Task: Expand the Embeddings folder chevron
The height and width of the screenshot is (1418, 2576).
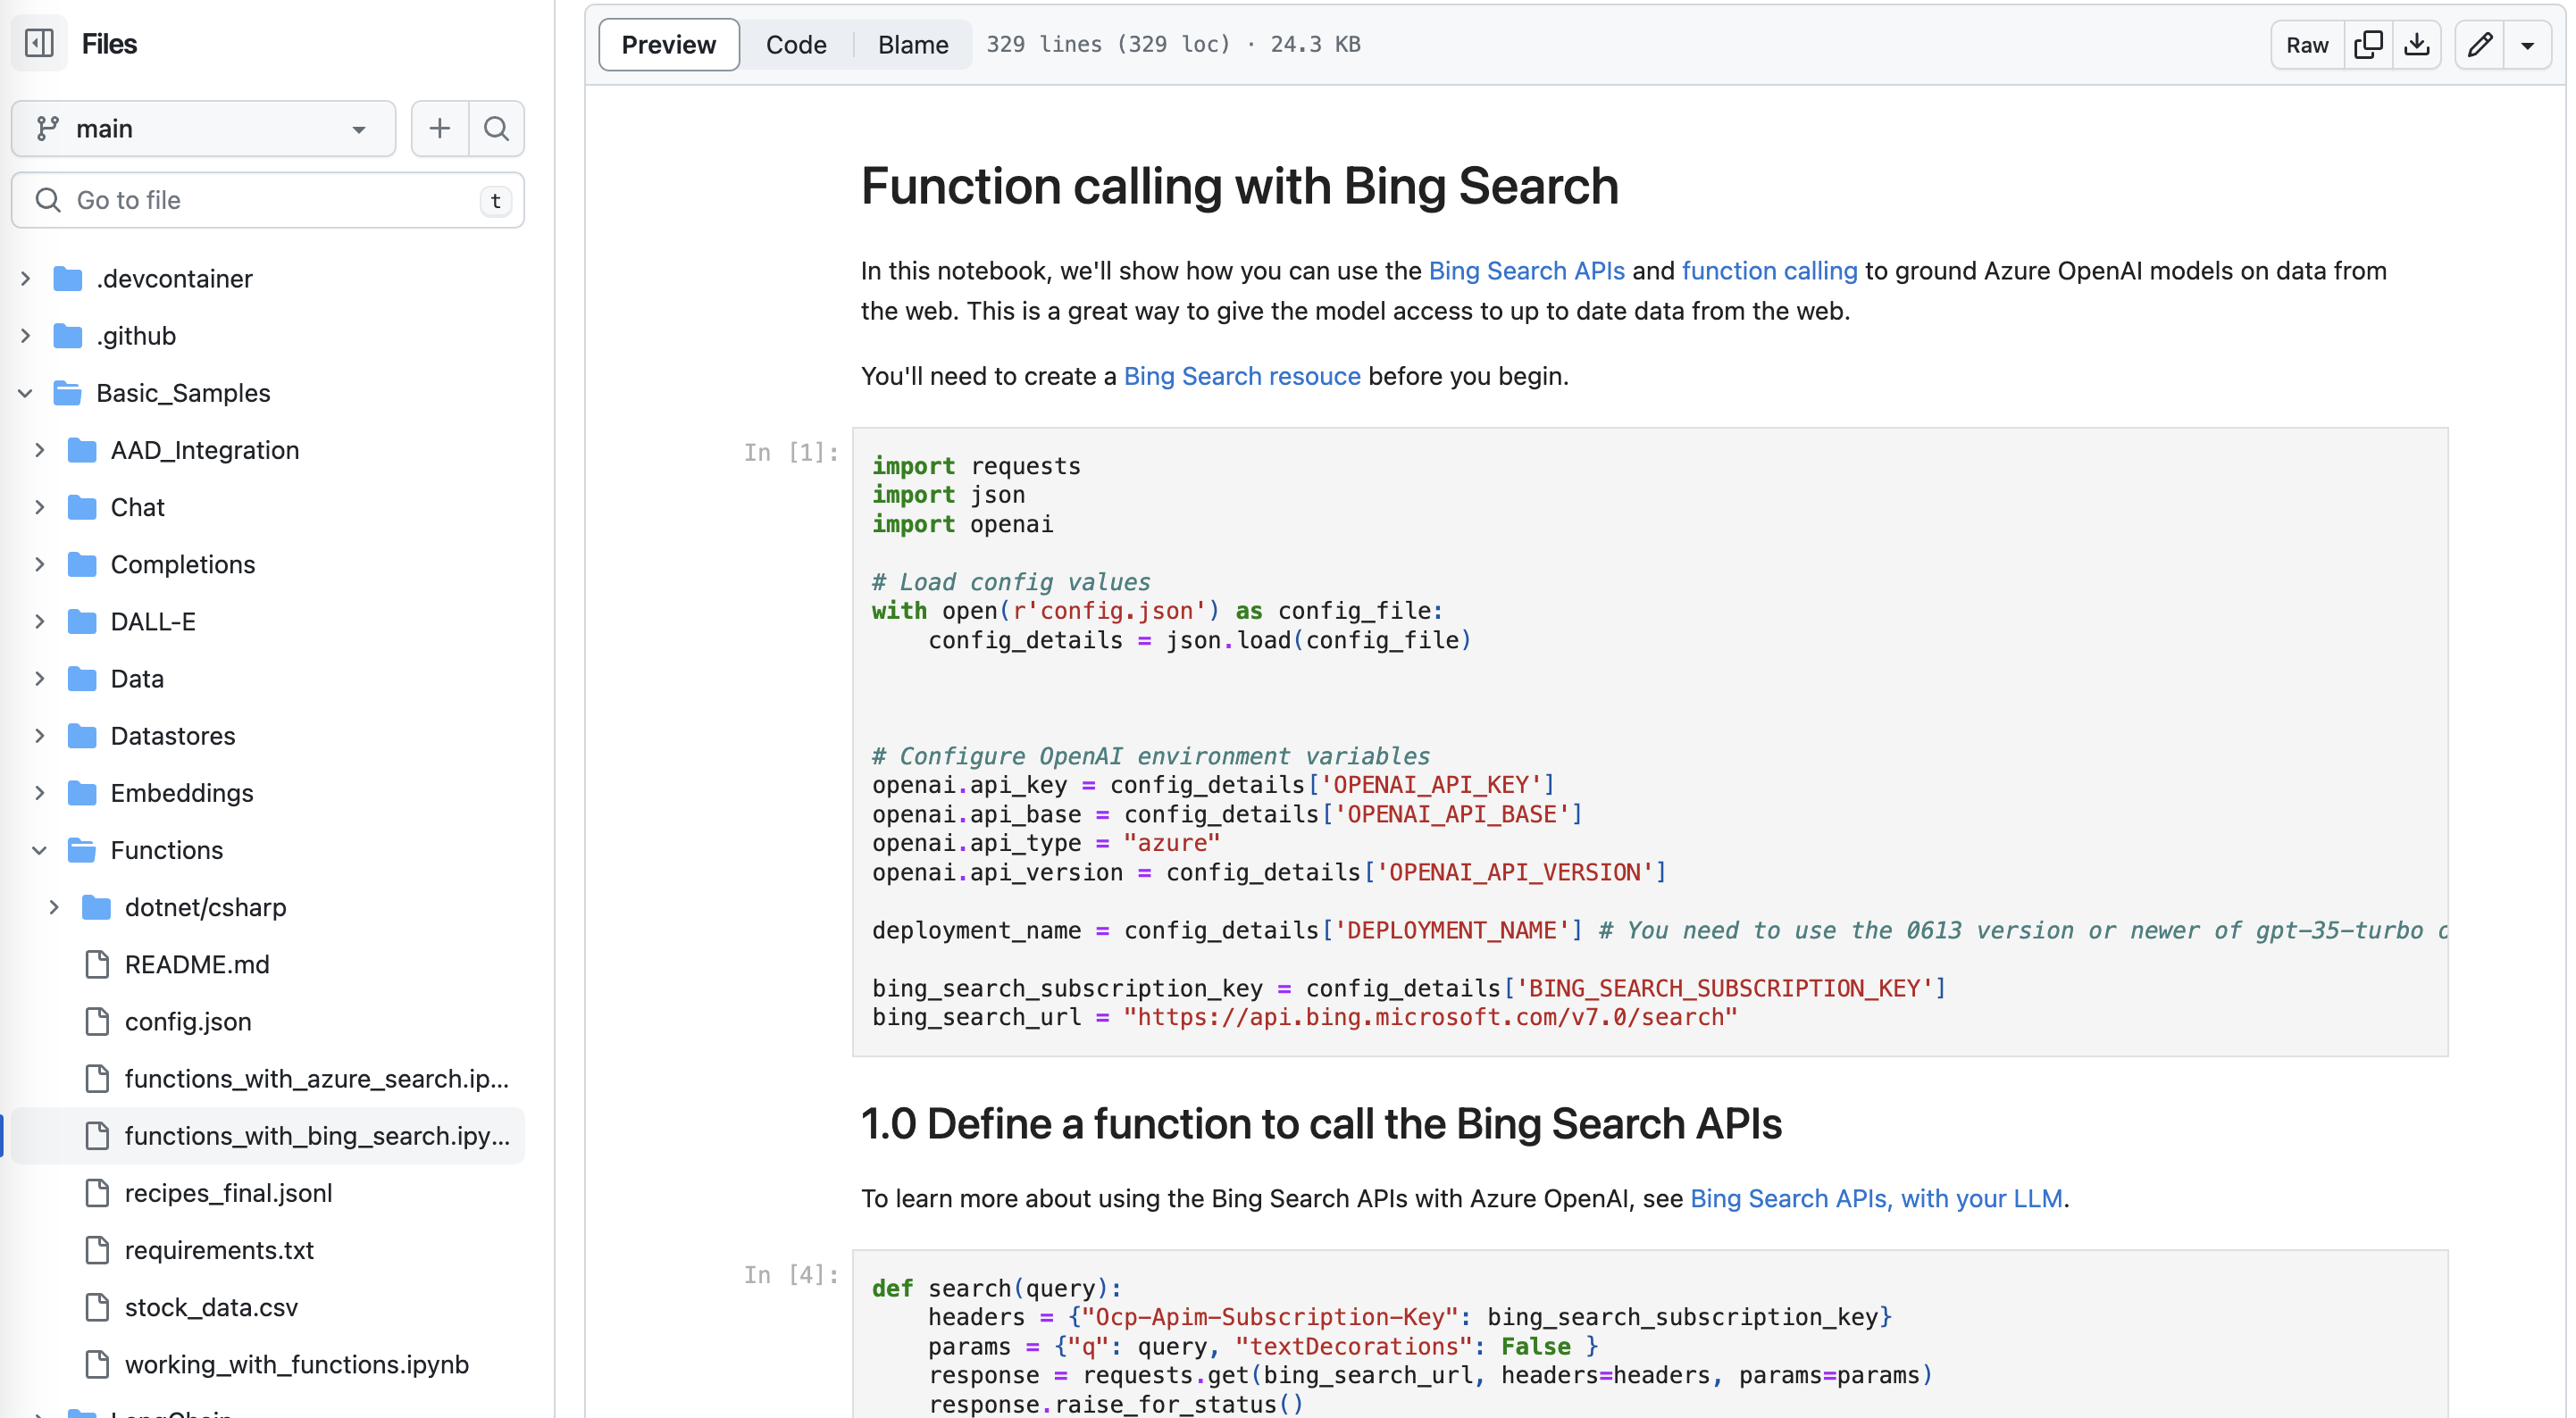Action: [x=40, y=792]
